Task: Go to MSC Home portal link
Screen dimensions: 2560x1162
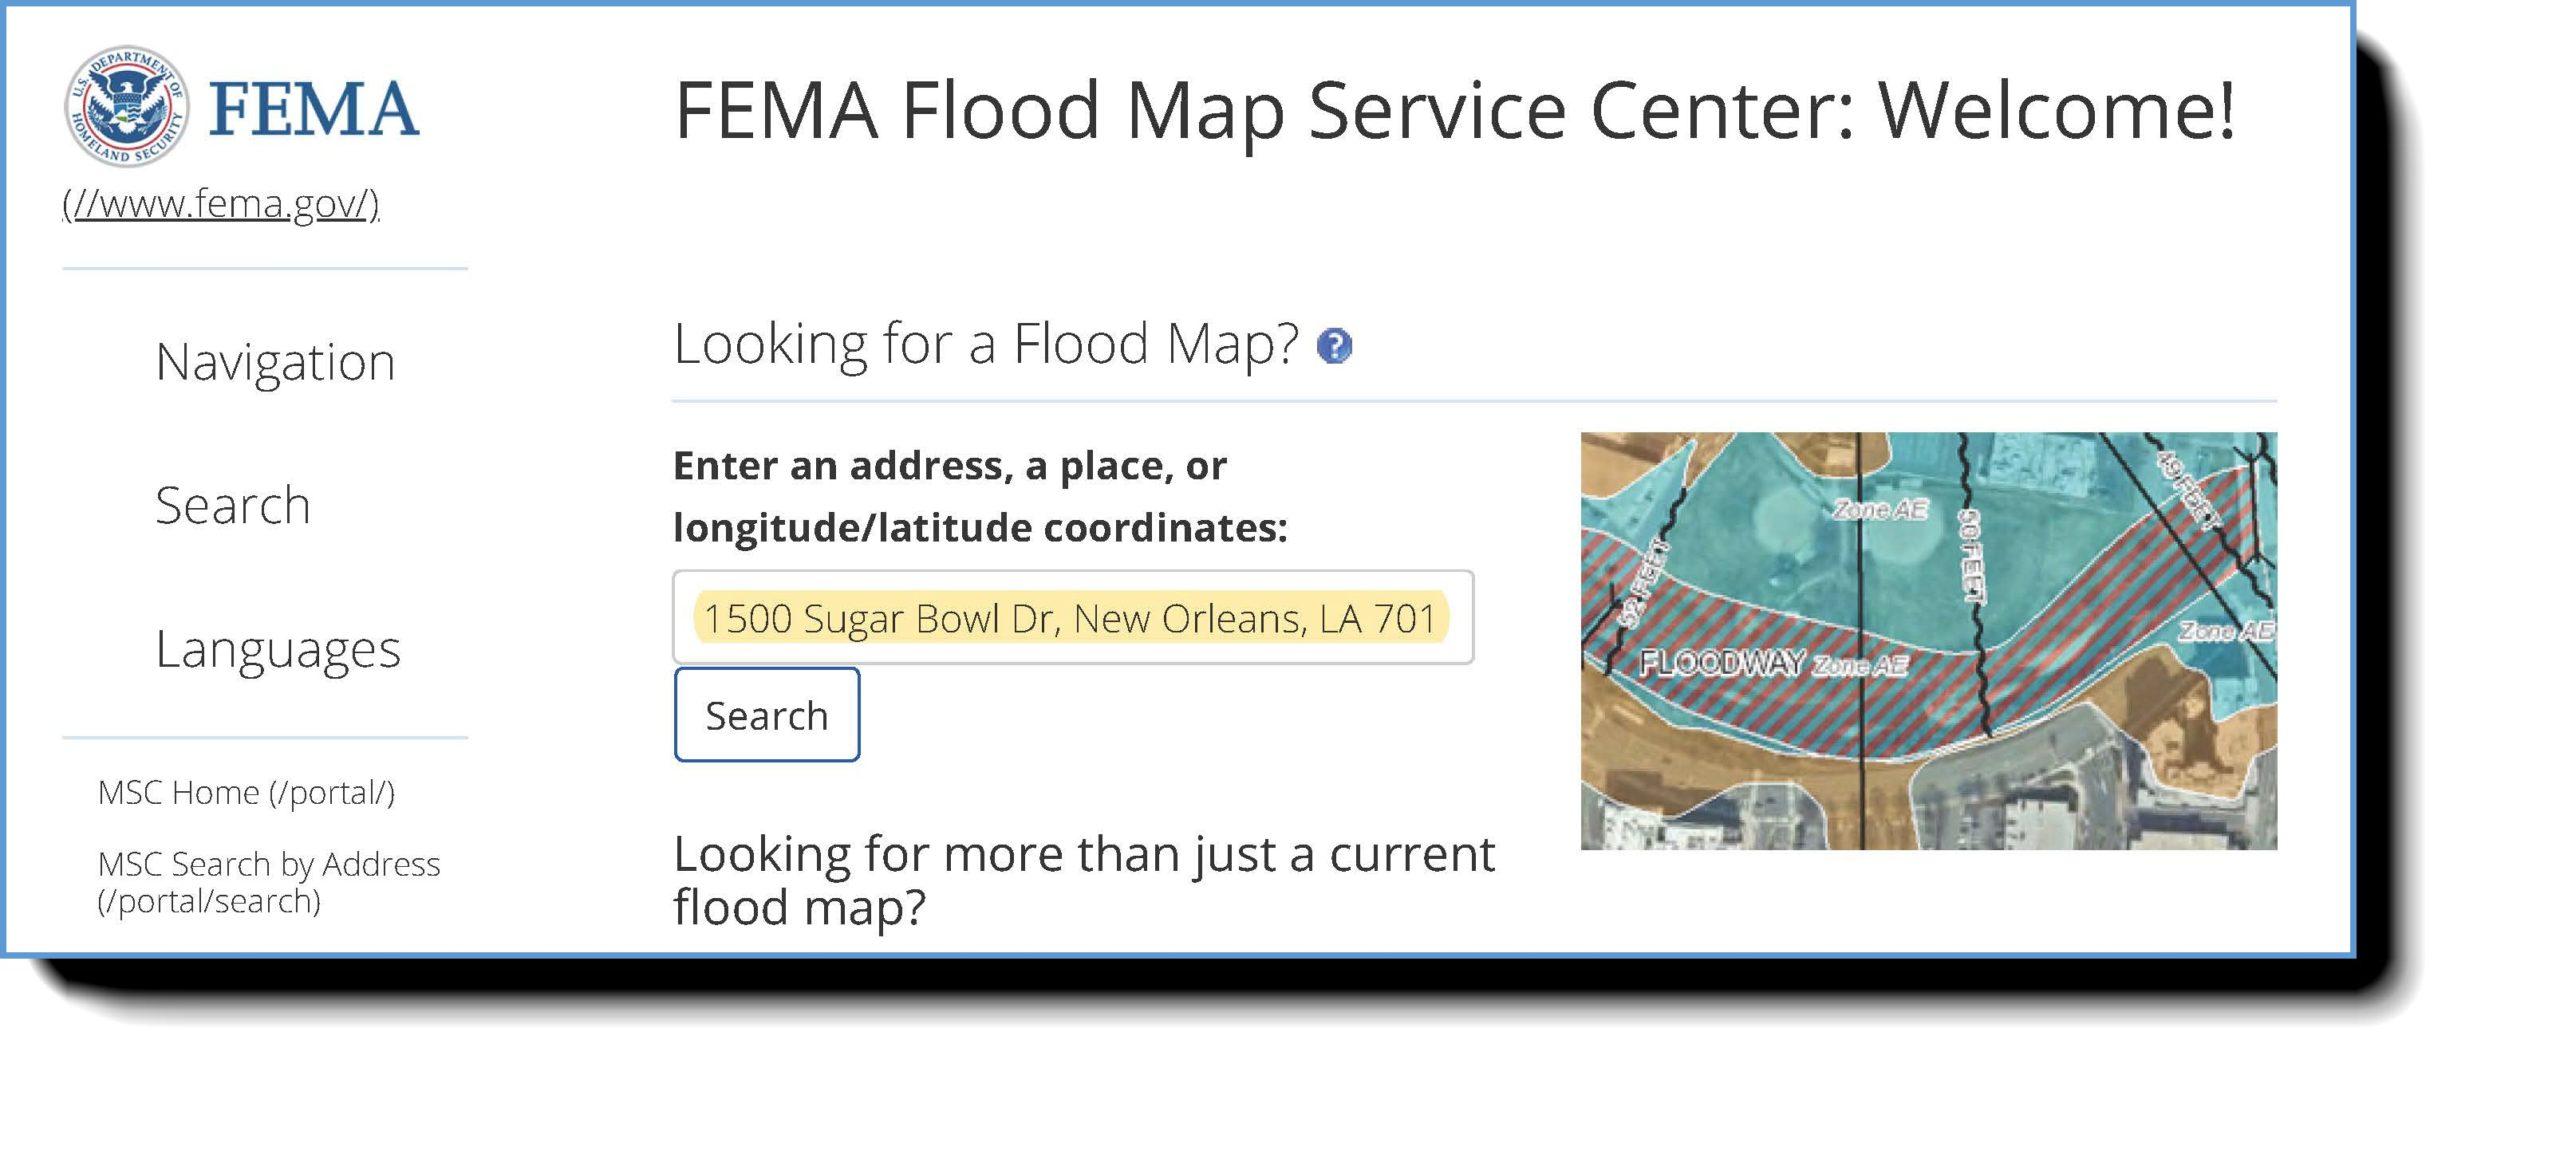Action: tap(246, 792)
